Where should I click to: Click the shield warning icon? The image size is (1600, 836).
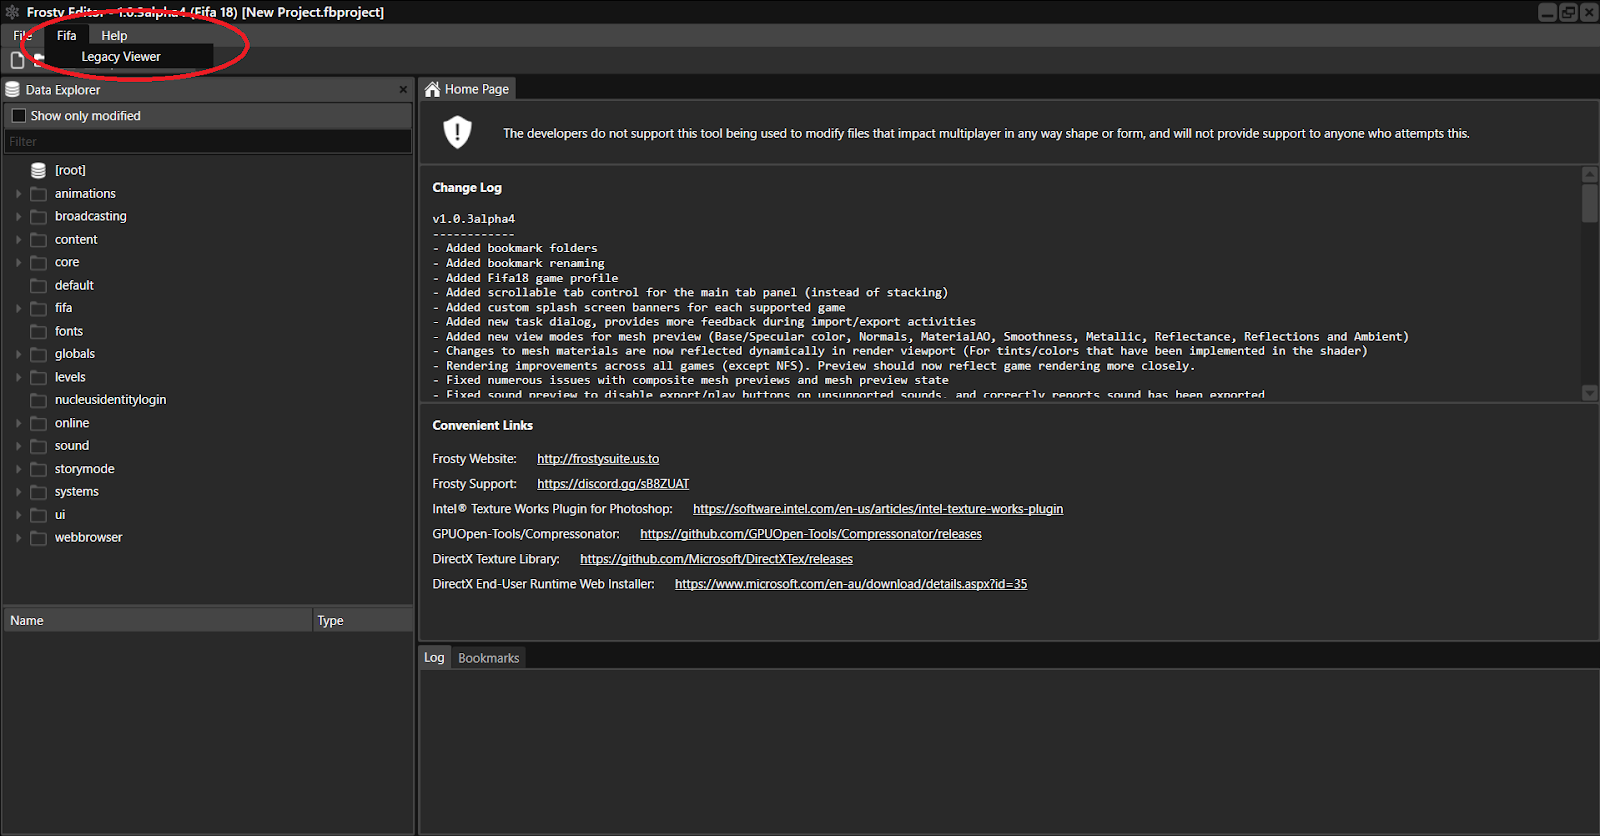click(x=457, y=132)
